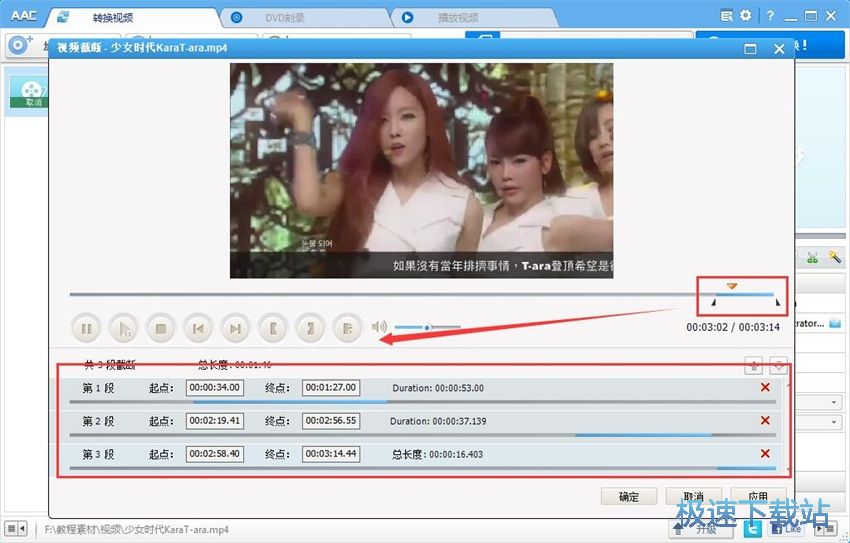Open help question mark in main window
850x543 pixels.
click(770, 16)
